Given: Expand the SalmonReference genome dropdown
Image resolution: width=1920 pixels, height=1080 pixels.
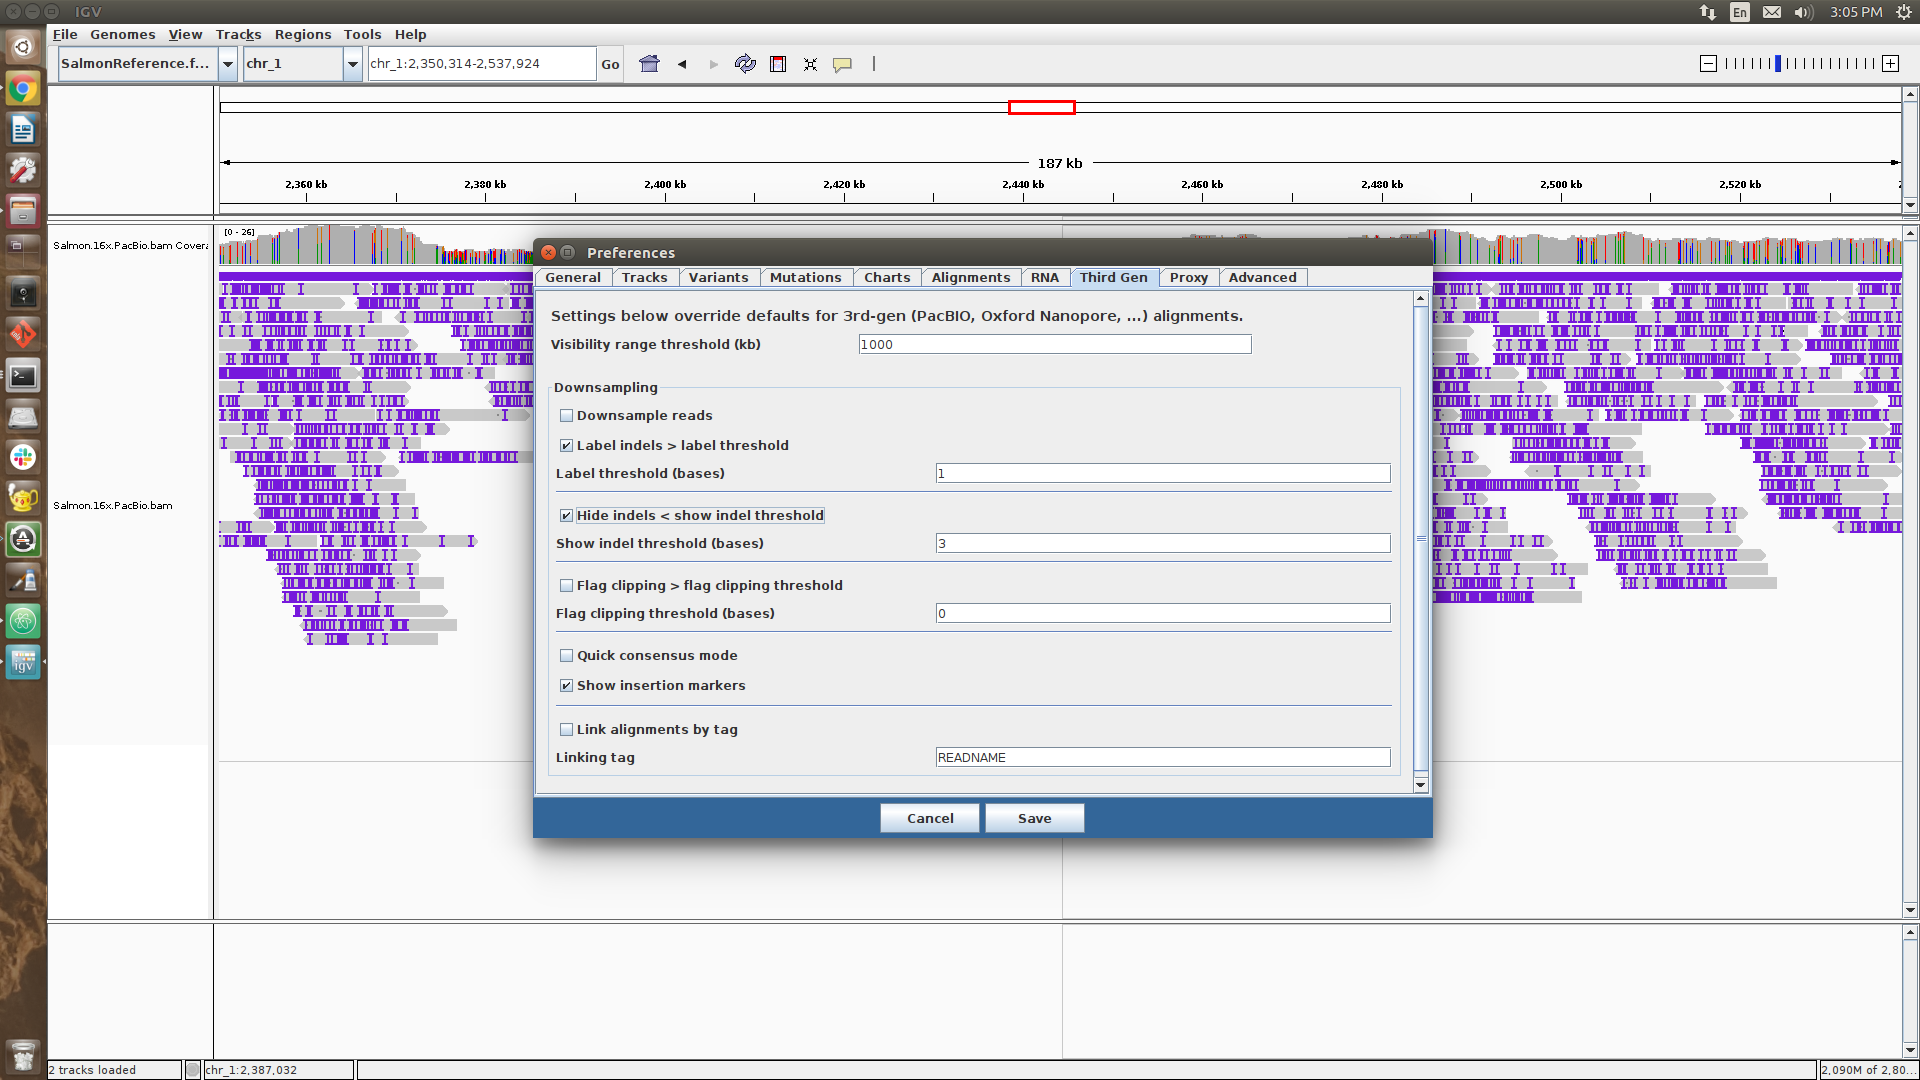Looking at the screenshot, I should coord(228,64).
